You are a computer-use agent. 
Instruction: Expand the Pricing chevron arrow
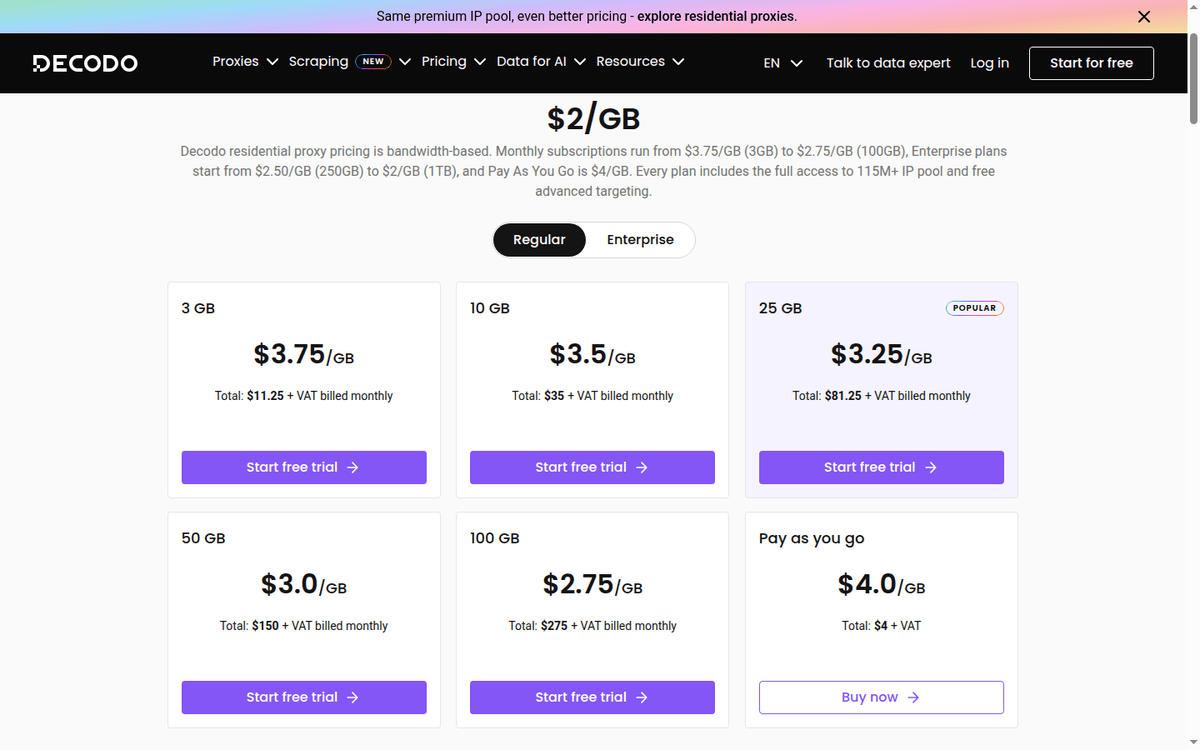[x=479, y=62]
